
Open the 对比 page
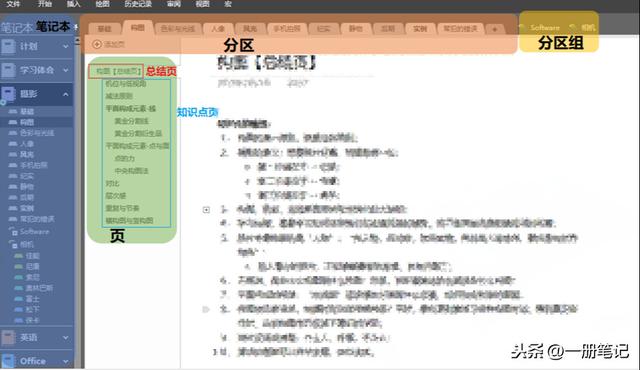tap(112, 184)
